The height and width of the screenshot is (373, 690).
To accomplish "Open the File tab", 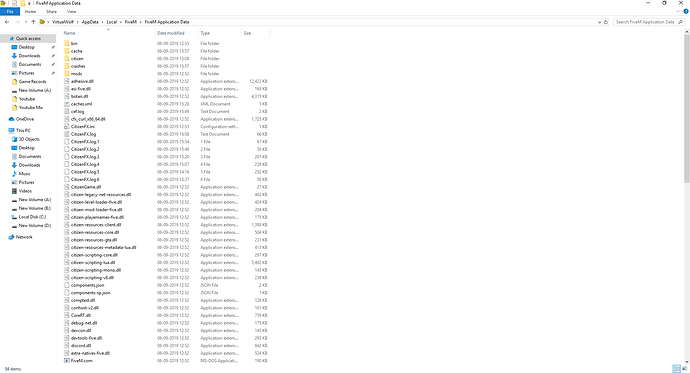I will [x=10, y=11].
